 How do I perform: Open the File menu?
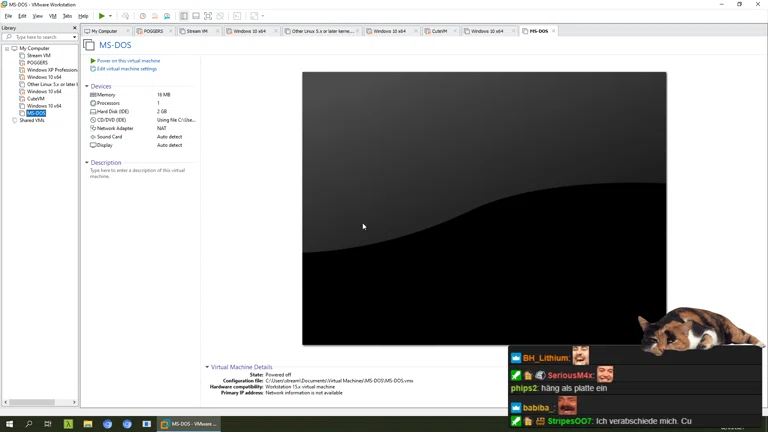8,16
